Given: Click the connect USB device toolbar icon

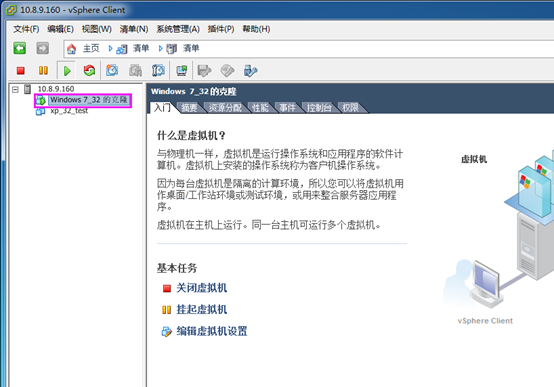Looking at the screenshot, I should click(251, 71).
